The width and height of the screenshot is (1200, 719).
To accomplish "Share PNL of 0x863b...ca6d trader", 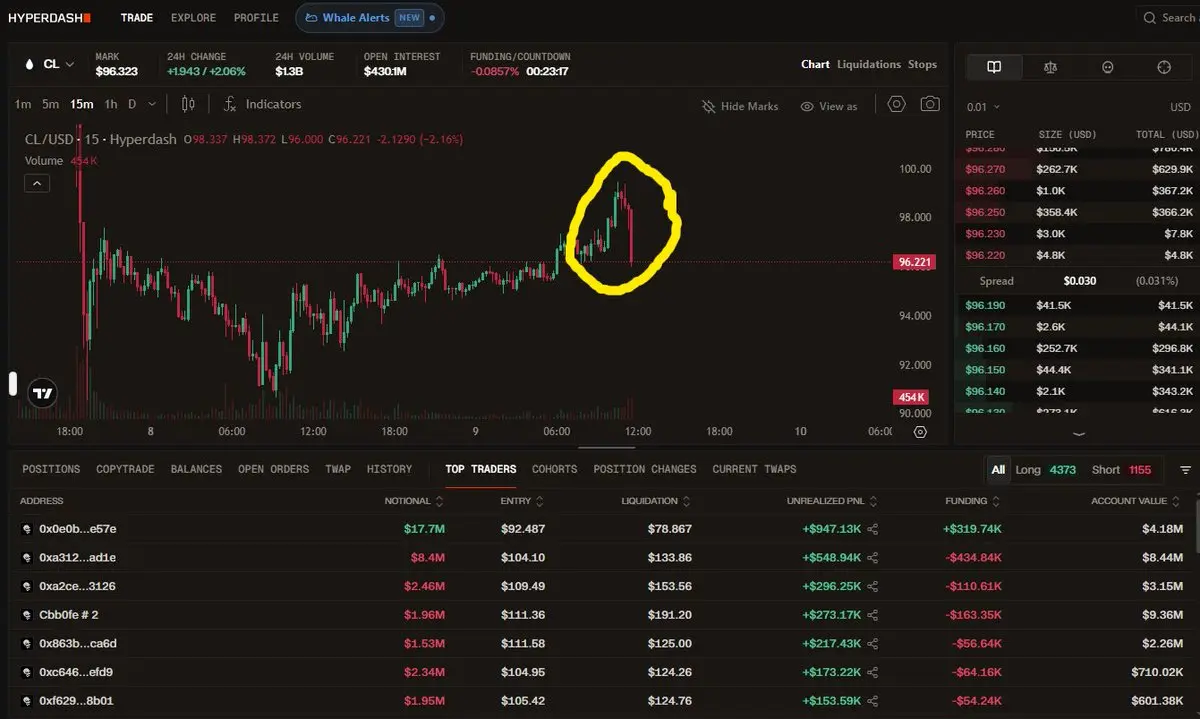I will point(873,644).
